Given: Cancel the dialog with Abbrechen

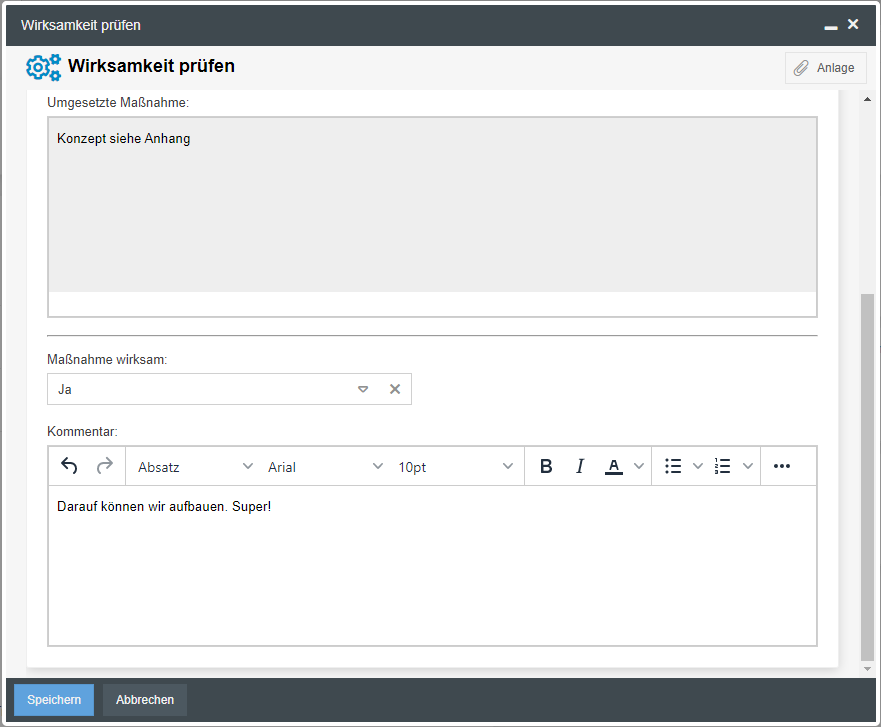Looking at the screenshot, I should click(x=145, y=700).
